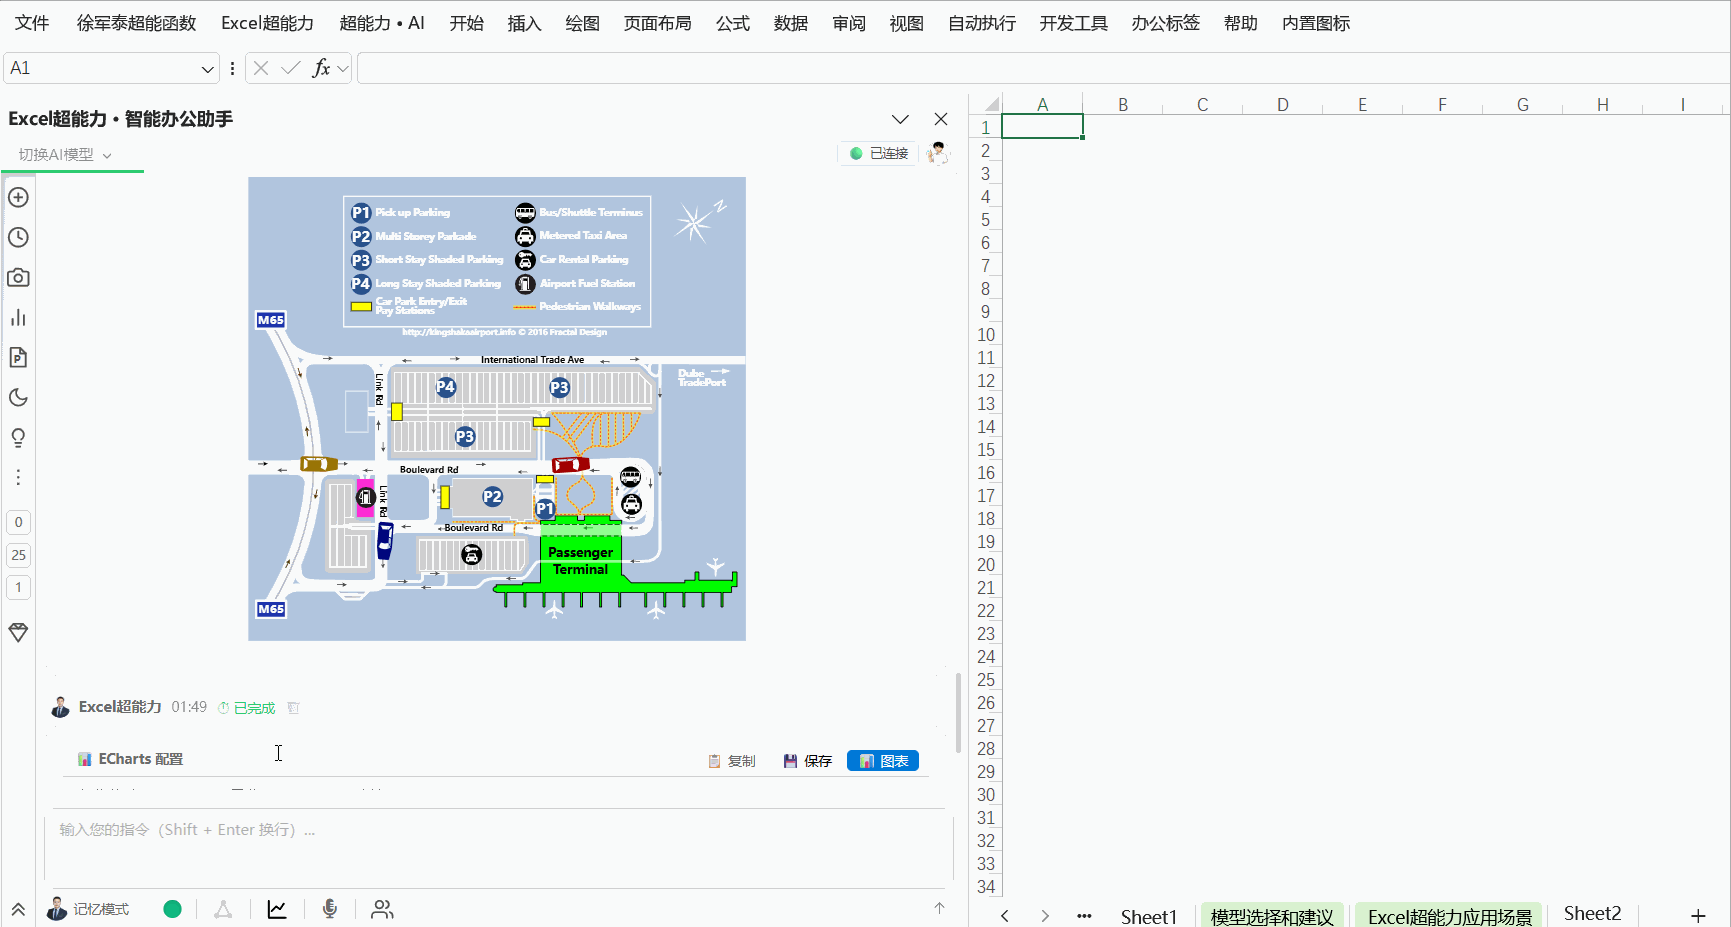1731x927 pixels.
Task: Click the formula bar input area
Action: (x=1043, y=68)
